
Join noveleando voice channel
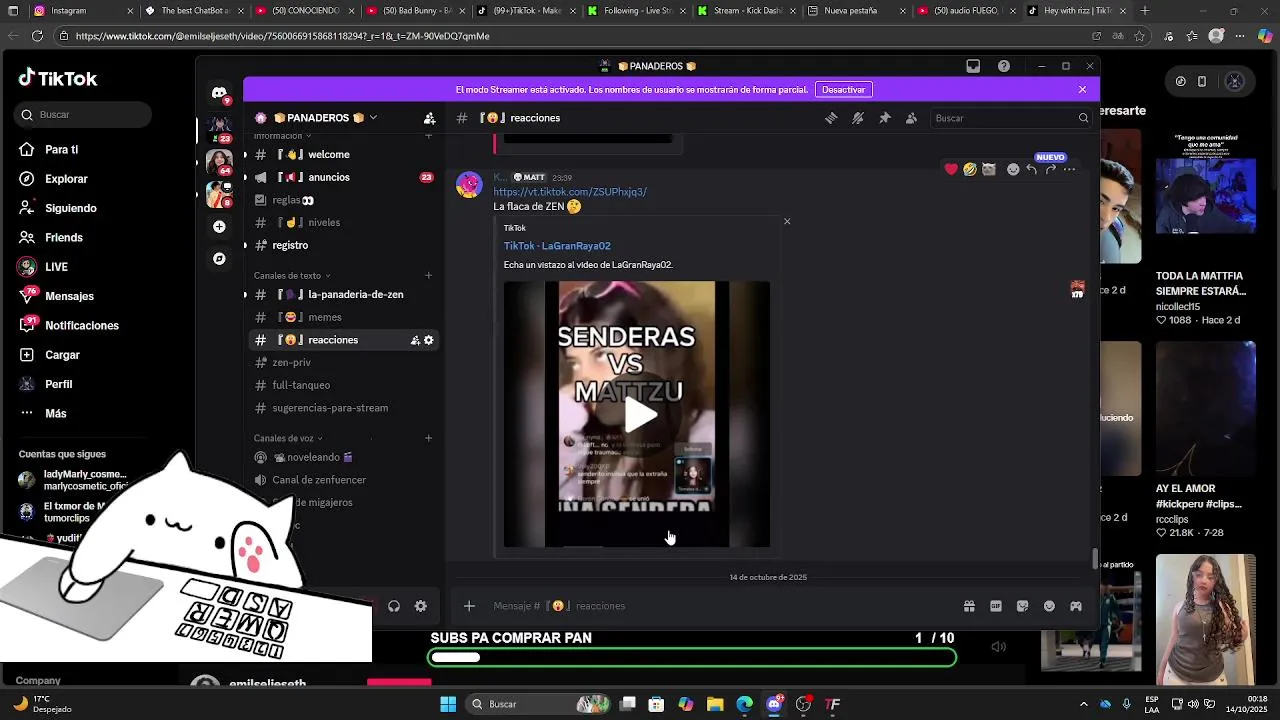pyautogui.click(x=343, y=457)
